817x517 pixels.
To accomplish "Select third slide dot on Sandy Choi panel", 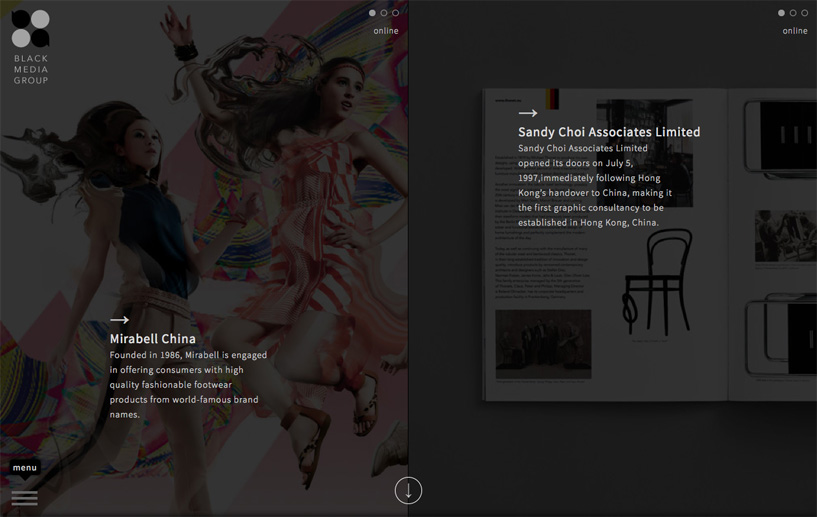I will [x=804, y=13].
